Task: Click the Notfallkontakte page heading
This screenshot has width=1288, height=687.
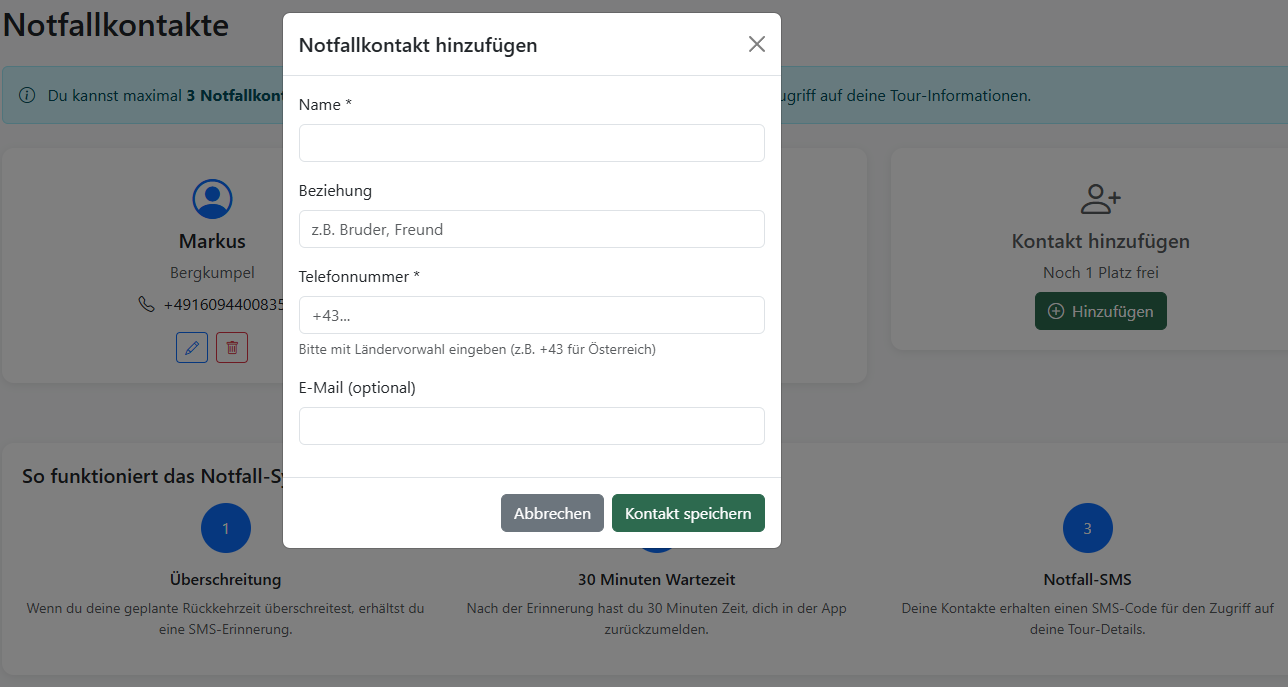Action: [116, 25]
